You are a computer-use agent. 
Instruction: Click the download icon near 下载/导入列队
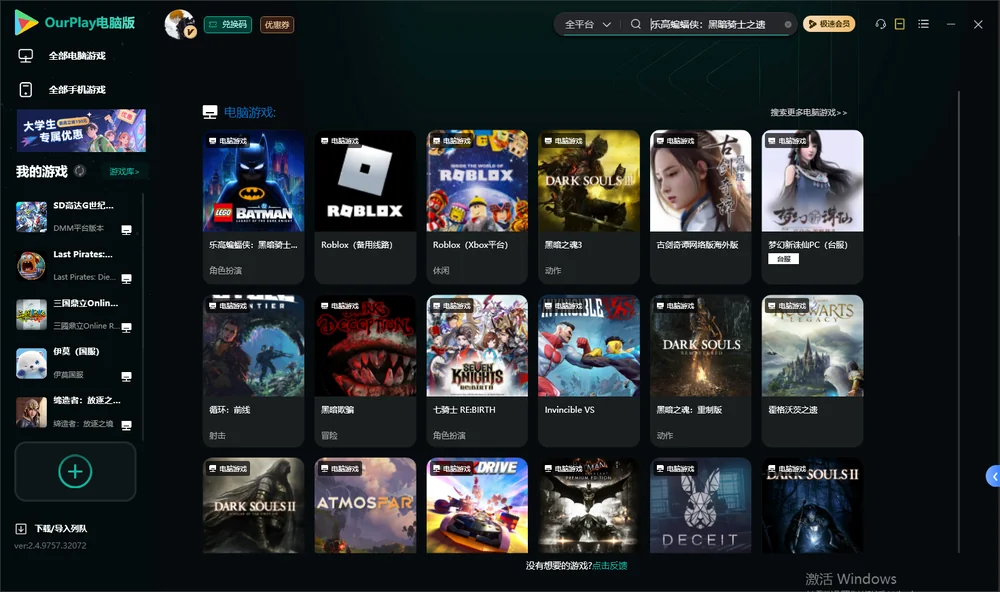[x=21, y=528]
